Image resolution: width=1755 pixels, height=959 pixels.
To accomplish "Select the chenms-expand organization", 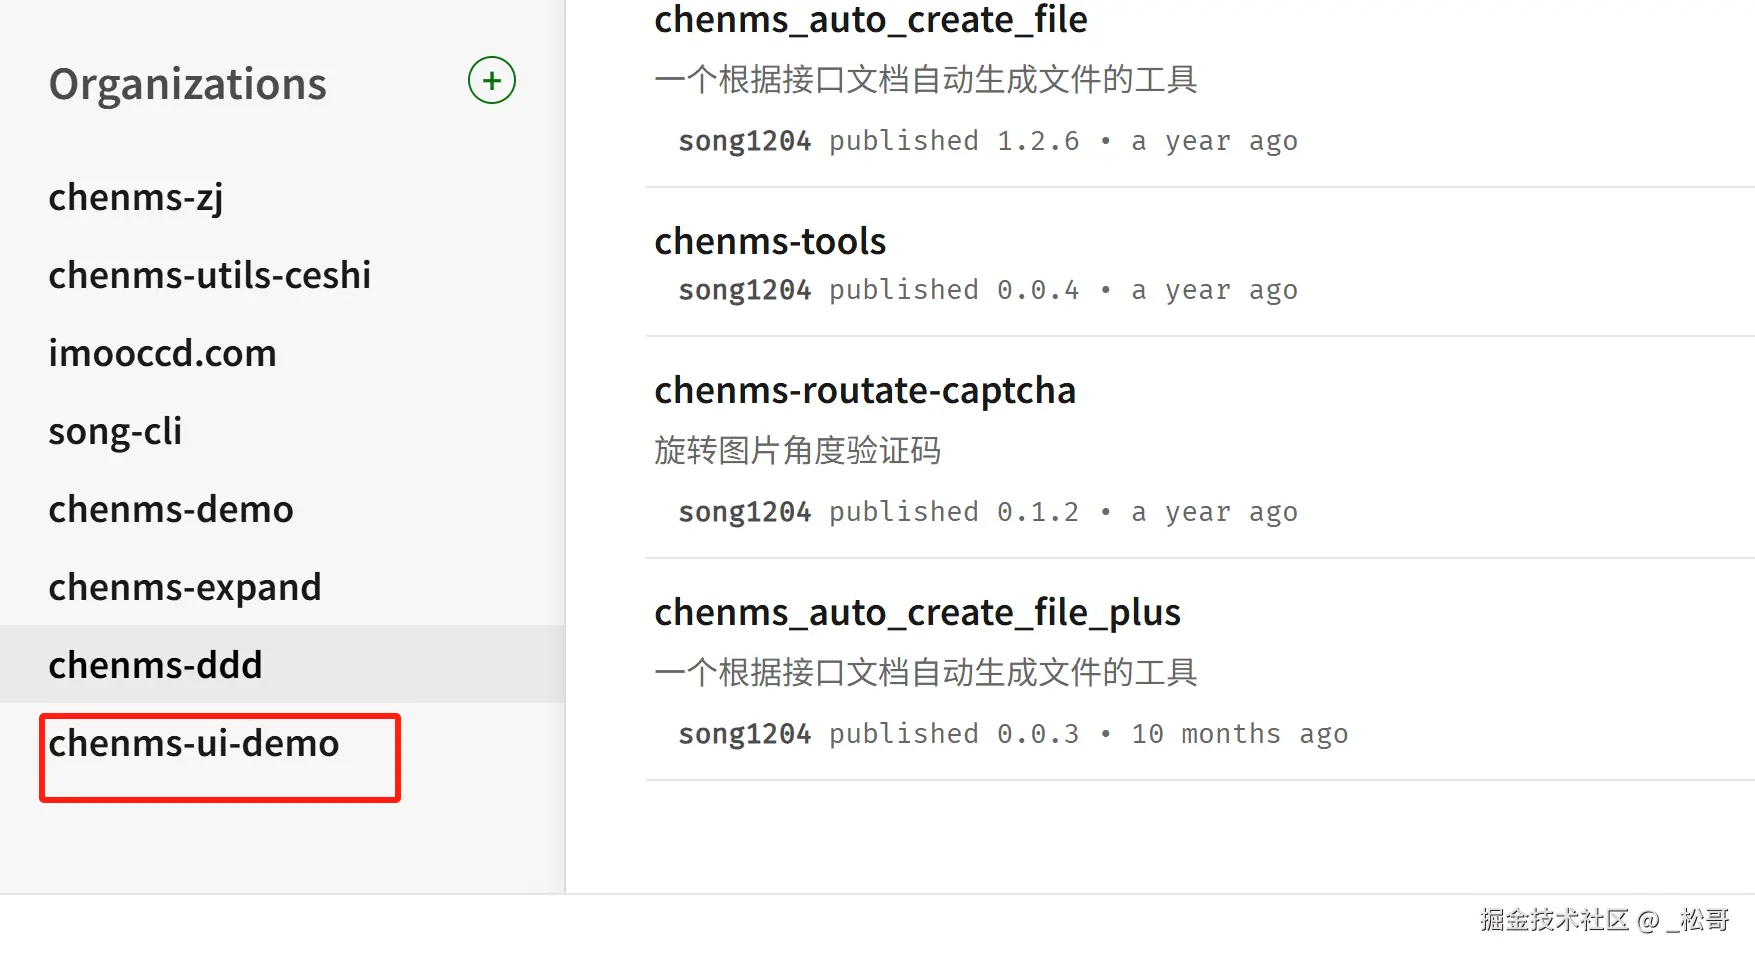I will [185, 588].
